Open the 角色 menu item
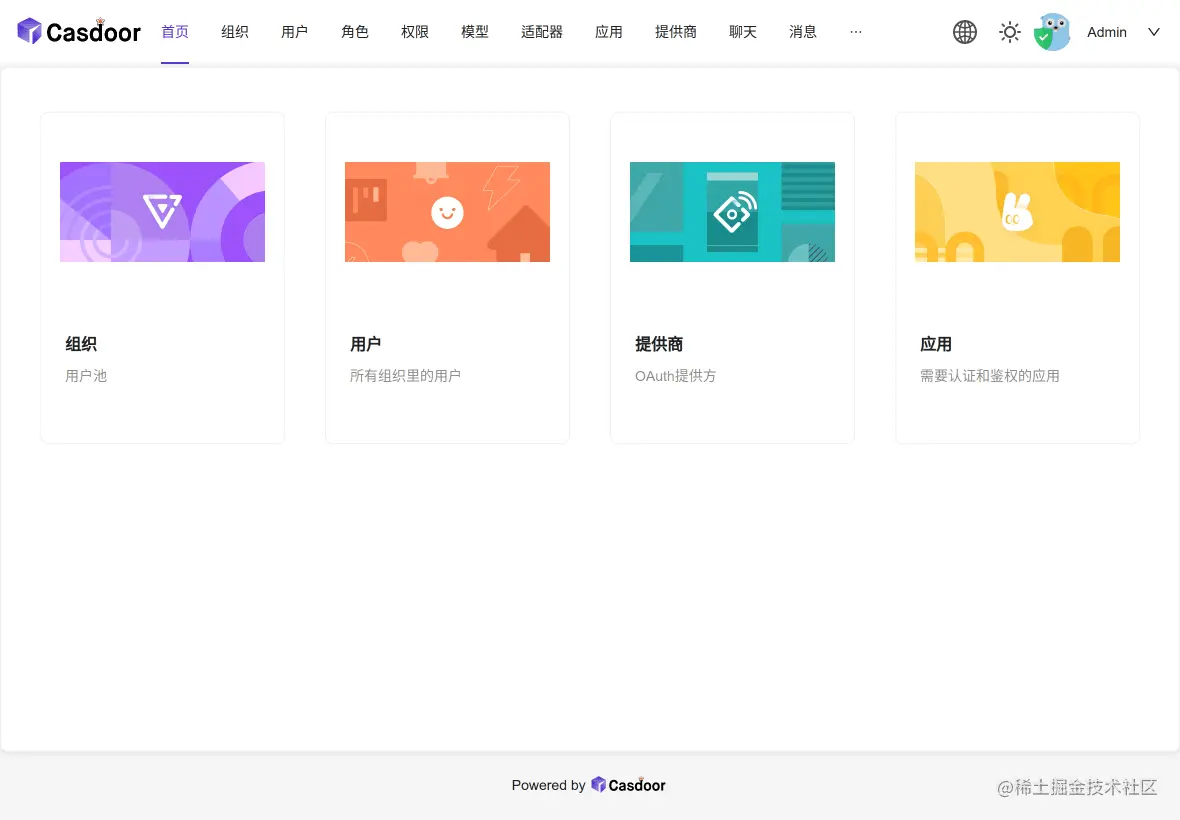This screenshot has width=1180, height=820. click(354, 32)
